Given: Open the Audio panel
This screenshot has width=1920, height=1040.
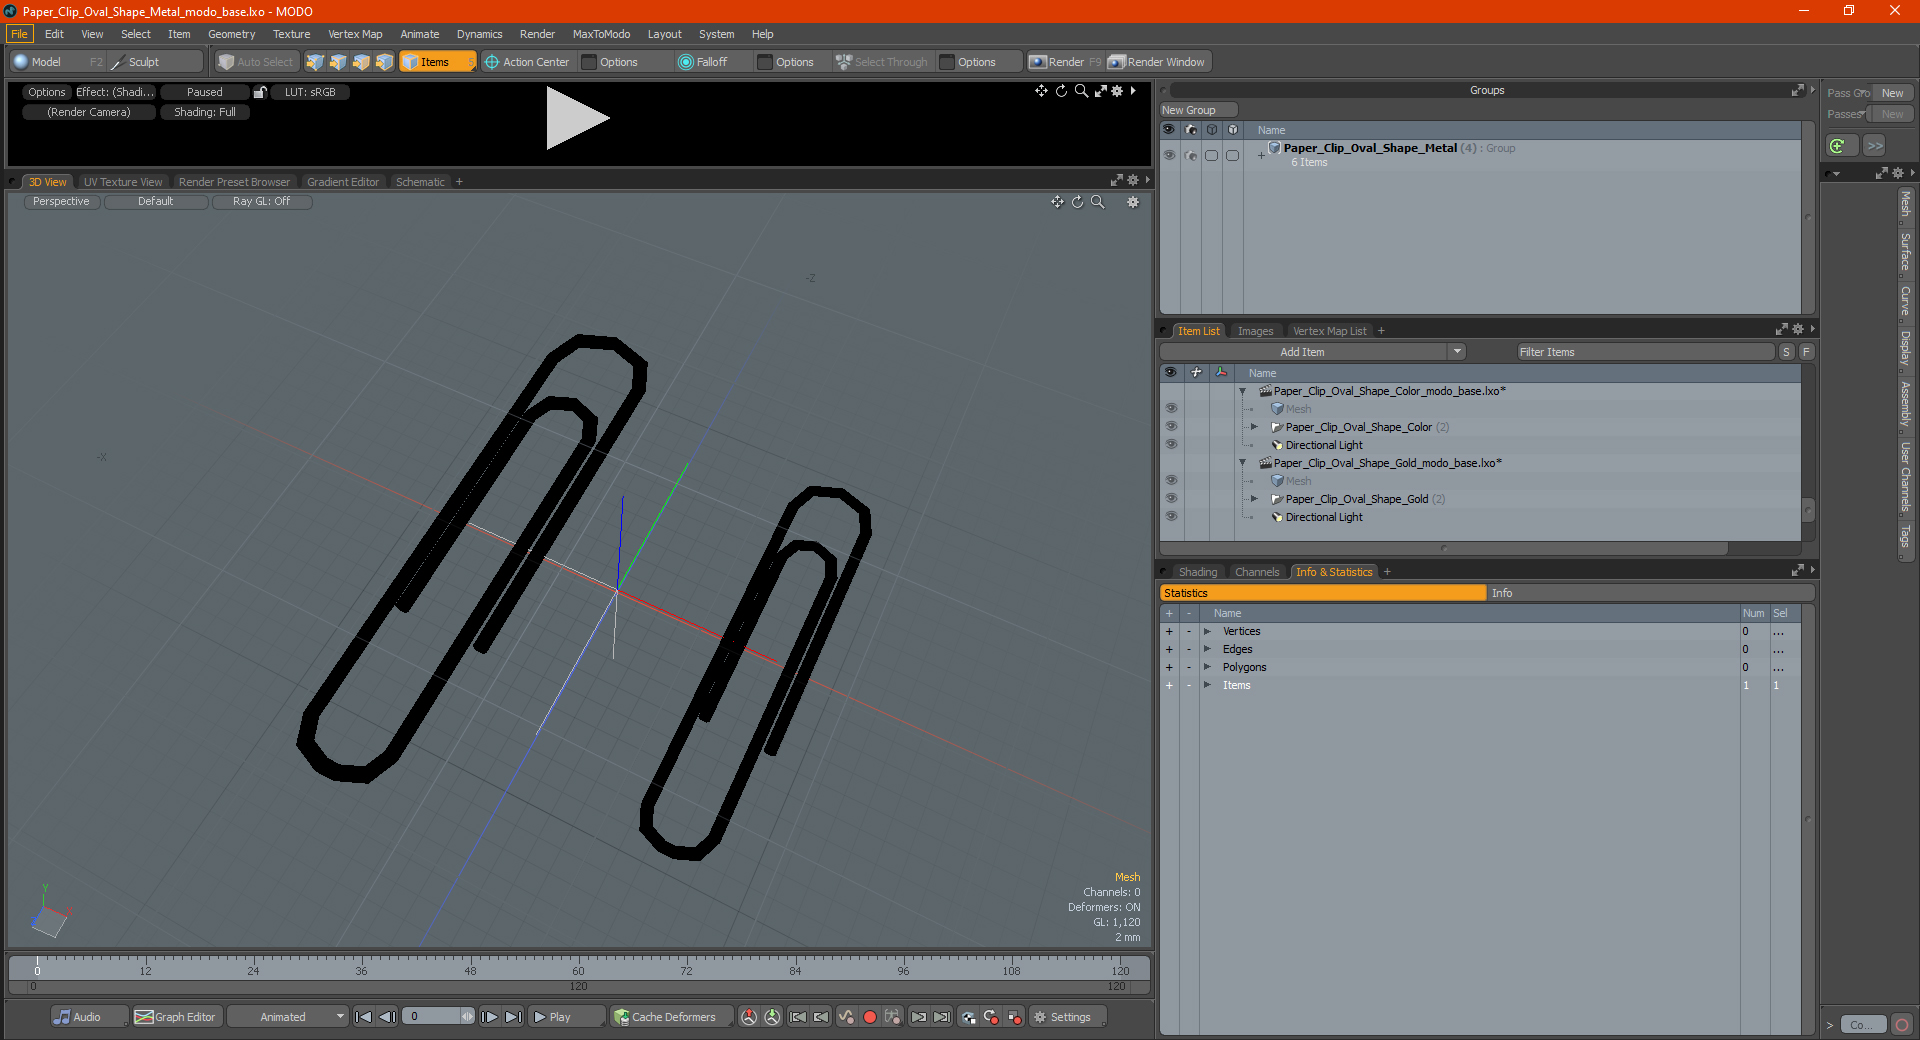Looking at the screenshot, I should pyautogui.click(x=89, y=1017).
